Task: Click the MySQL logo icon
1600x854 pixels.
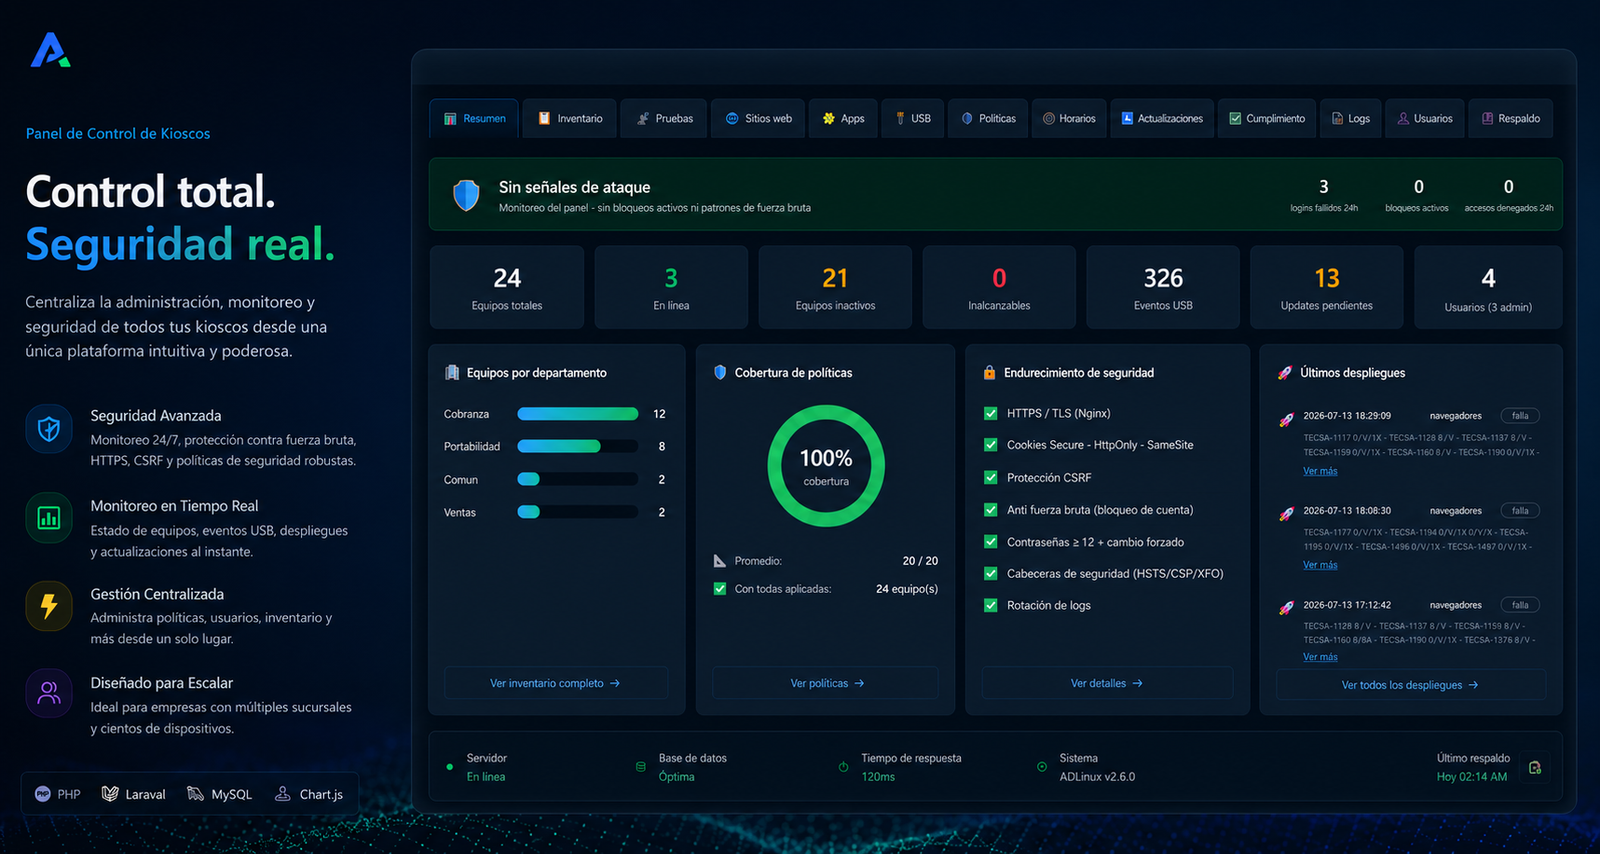Action: coord(195,794)
